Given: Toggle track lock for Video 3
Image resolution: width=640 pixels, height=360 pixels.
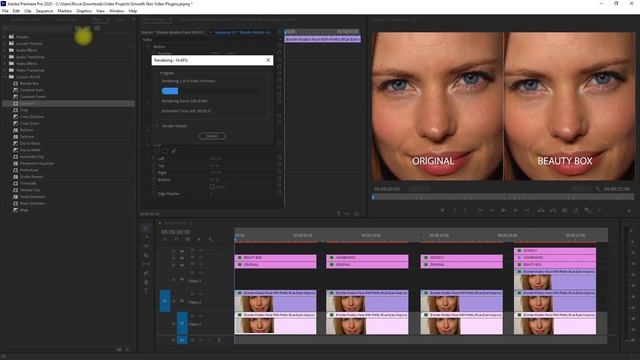Looking at the screenshot, I should (173, 280).
